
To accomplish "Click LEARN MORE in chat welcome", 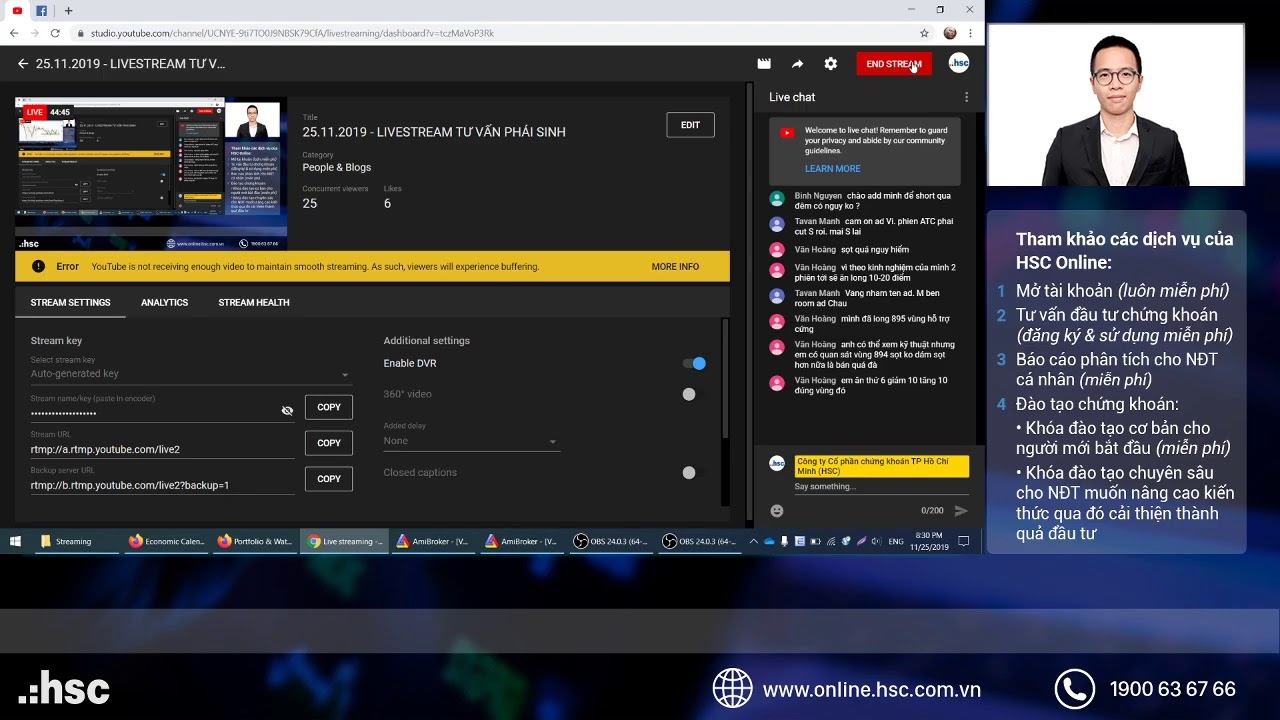I will coord(832,169).
